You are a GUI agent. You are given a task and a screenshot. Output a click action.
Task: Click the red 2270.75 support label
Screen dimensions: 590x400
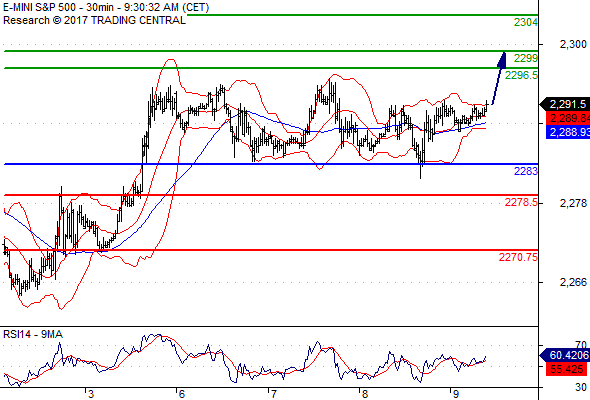[x=518, y=257]
